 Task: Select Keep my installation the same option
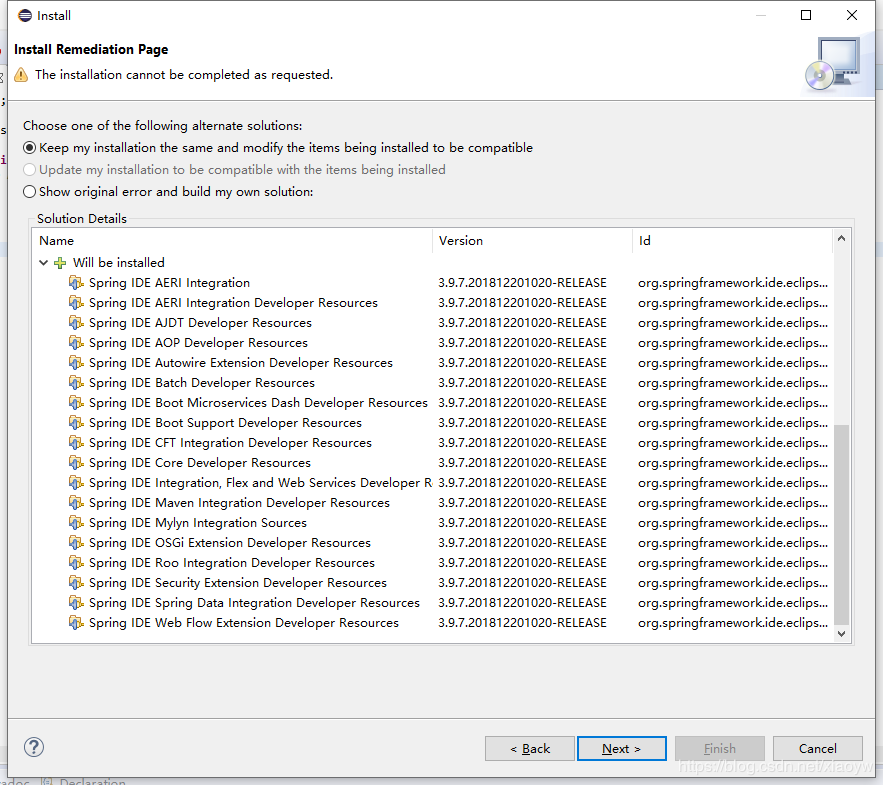30,148
